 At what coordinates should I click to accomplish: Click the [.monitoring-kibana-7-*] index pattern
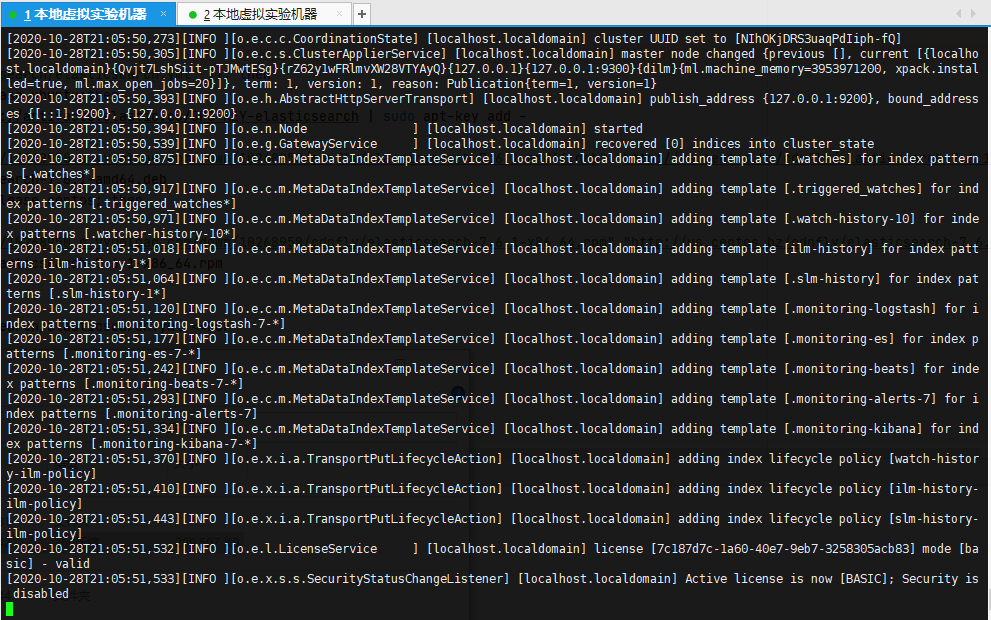point(174,444)
